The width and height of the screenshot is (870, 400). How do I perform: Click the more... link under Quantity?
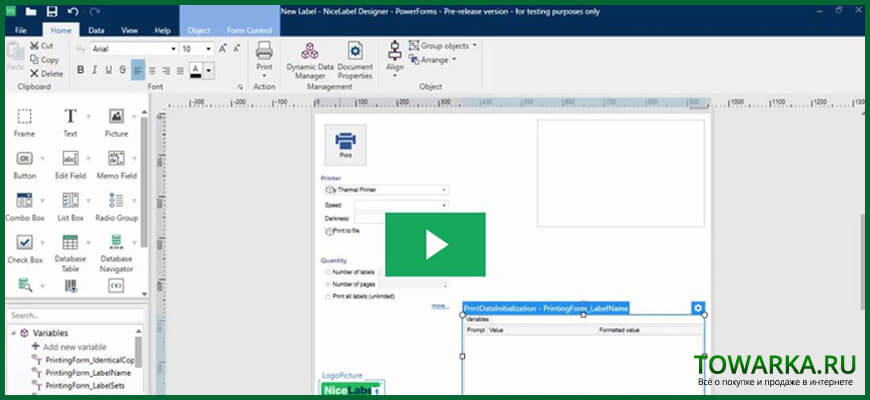point(439,306)
